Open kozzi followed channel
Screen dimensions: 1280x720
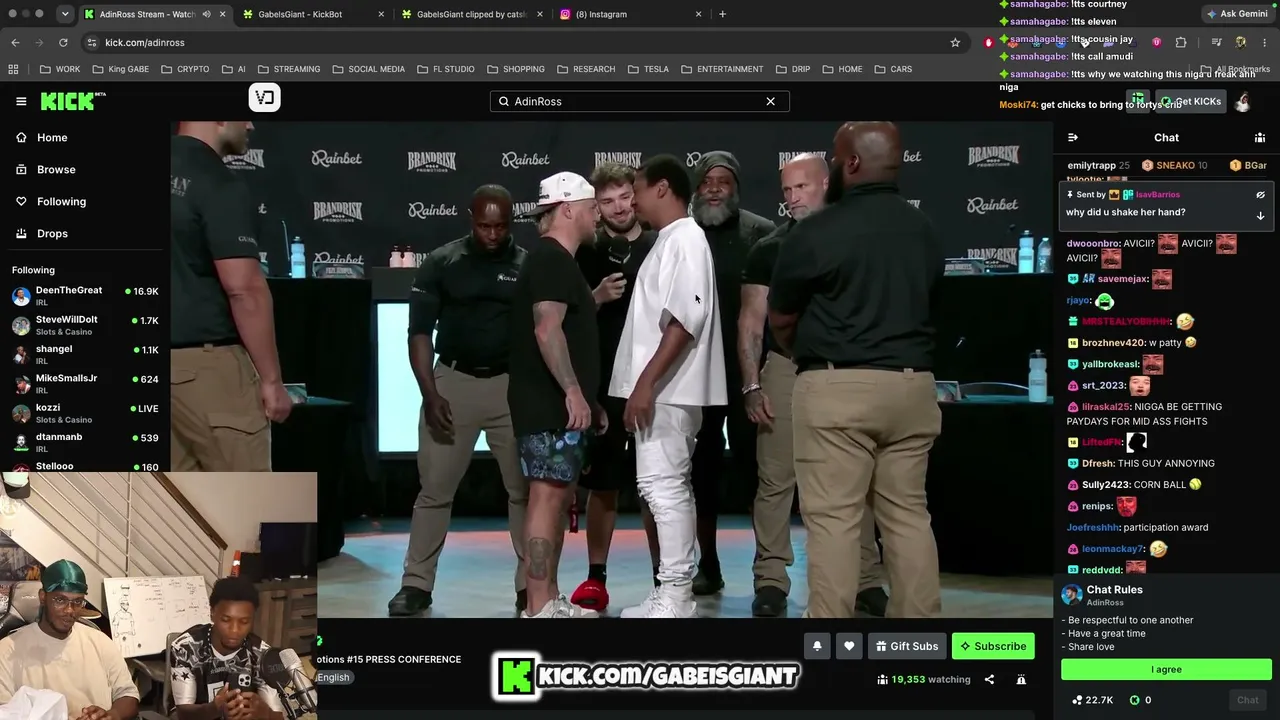pos(86,413)
